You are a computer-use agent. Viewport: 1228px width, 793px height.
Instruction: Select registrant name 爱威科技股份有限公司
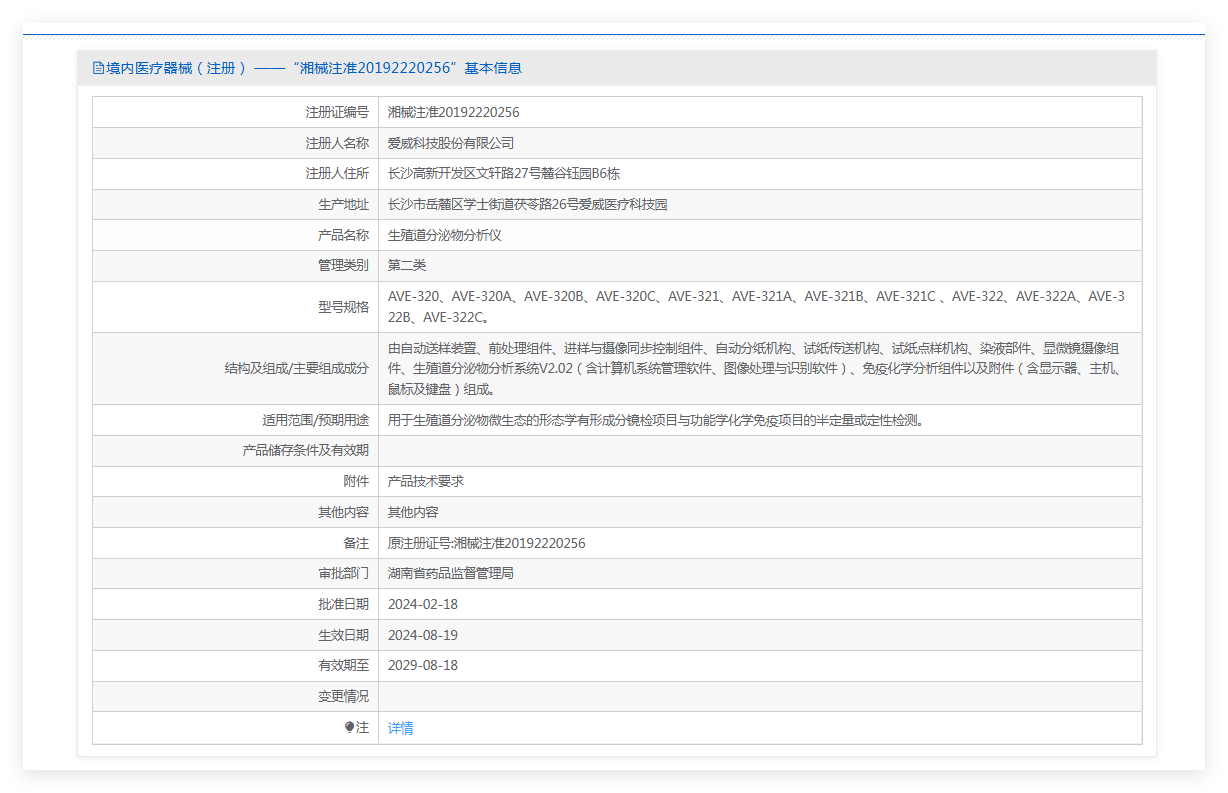point(450,143)
